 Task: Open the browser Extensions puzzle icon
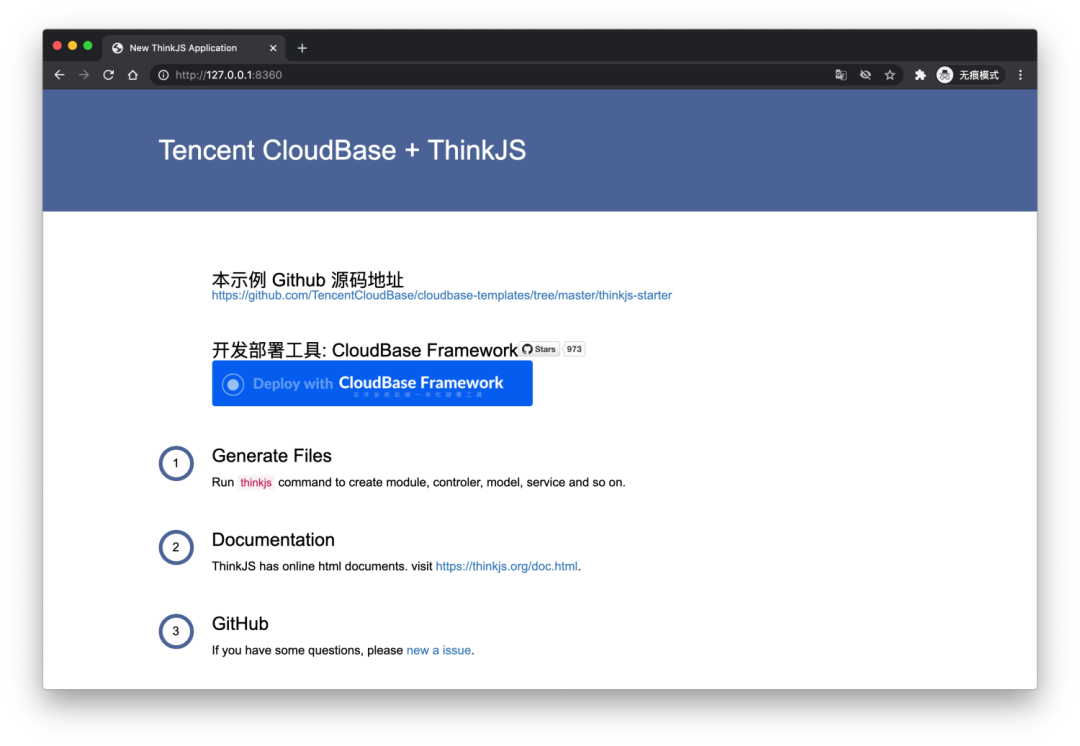click(x=919, y=74)
